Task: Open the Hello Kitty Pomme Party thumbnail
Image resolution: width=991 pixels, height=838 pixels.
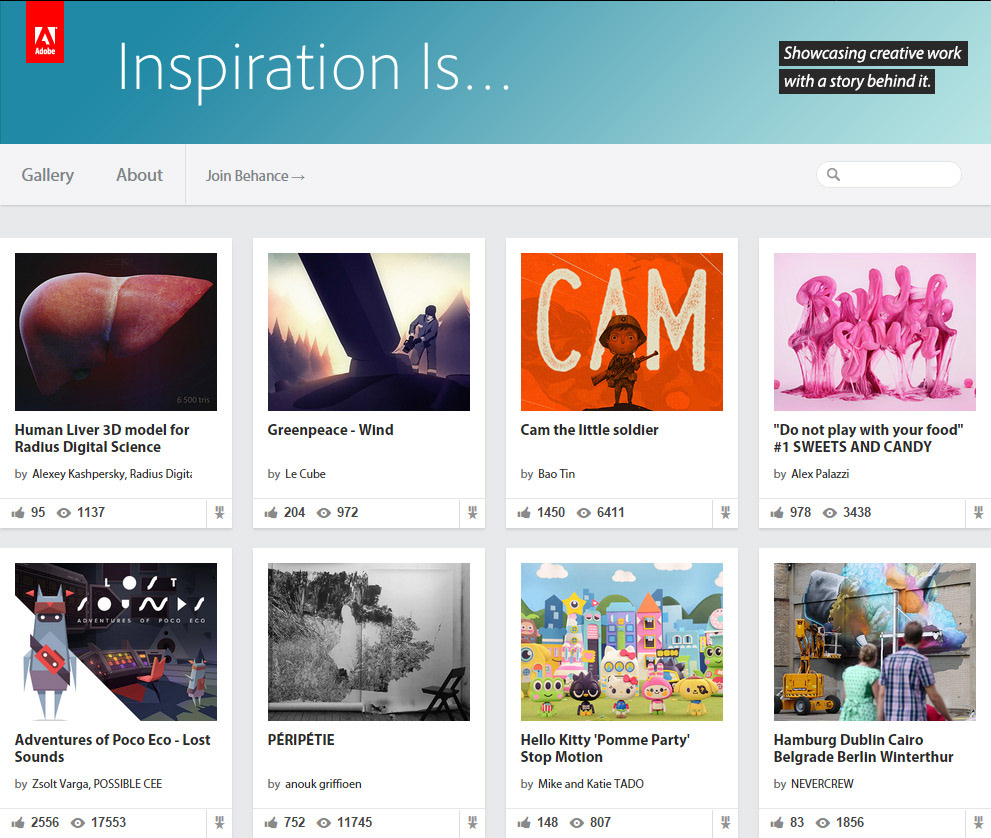Action: (621, 641)
